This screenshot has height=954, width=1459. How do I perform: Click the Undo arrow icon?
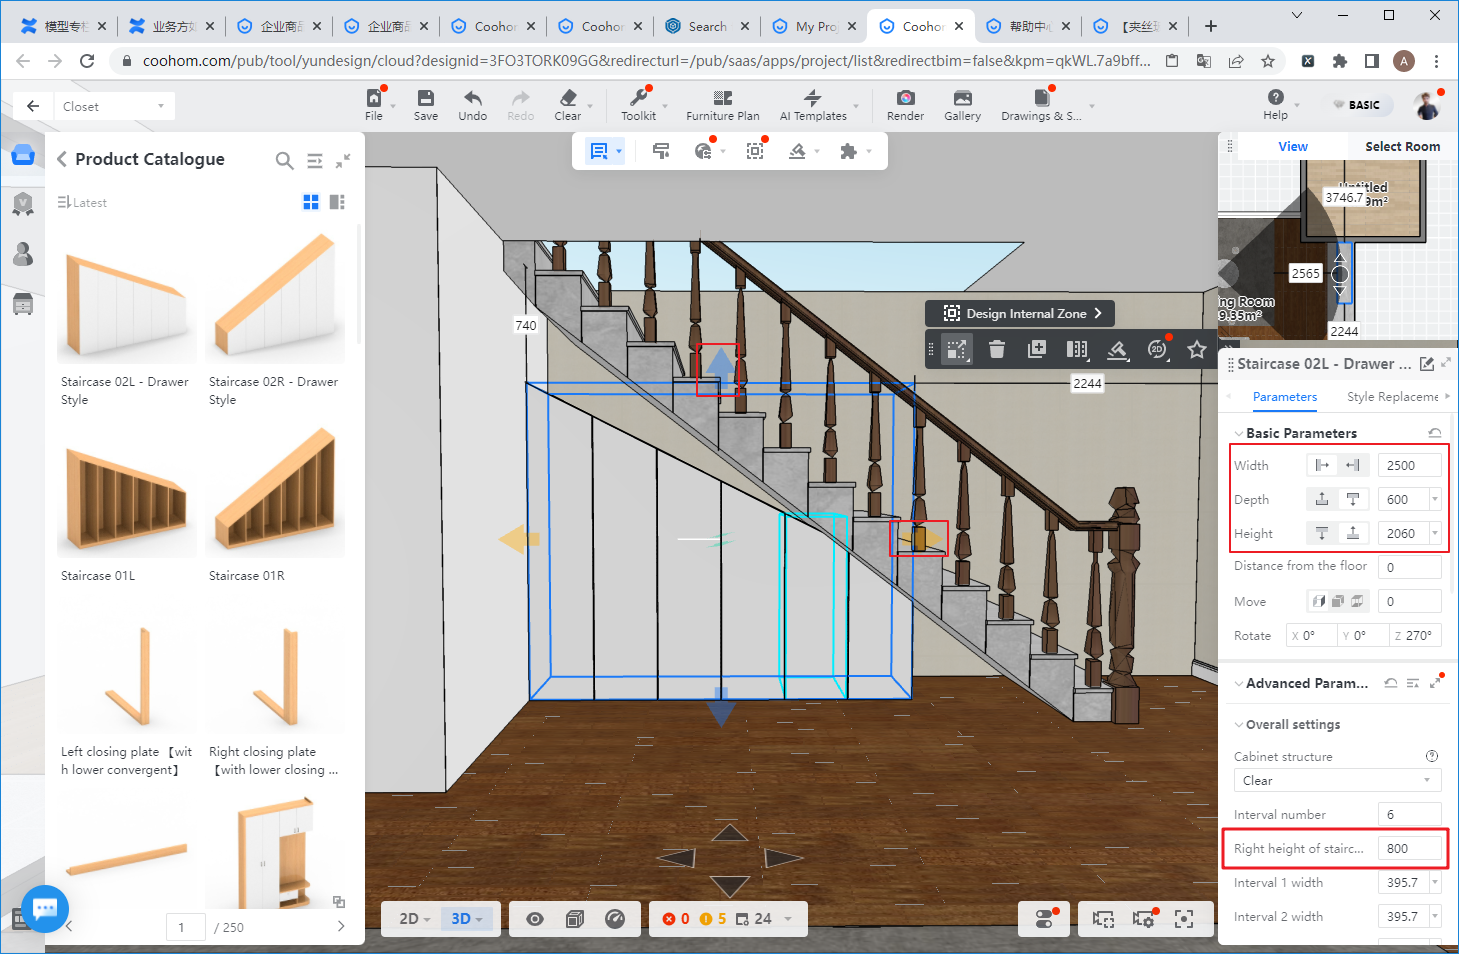click(472, 98)
